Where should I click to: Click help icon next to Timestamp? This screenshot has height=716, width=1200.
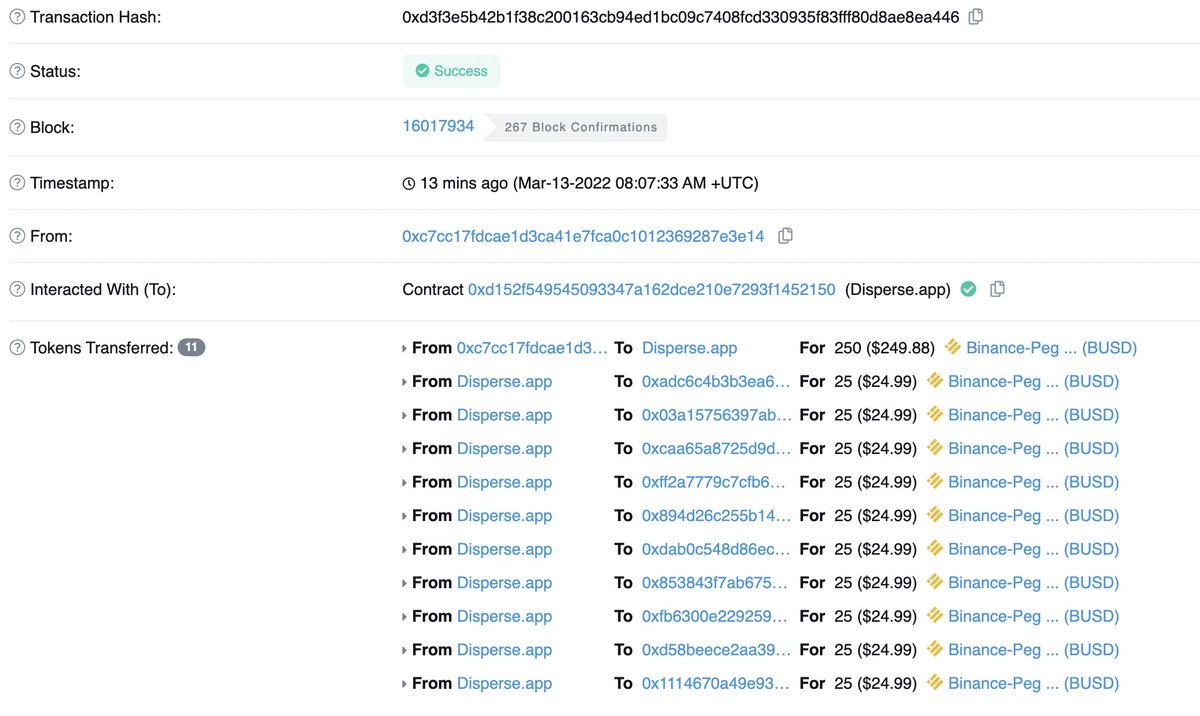(17, 183)
